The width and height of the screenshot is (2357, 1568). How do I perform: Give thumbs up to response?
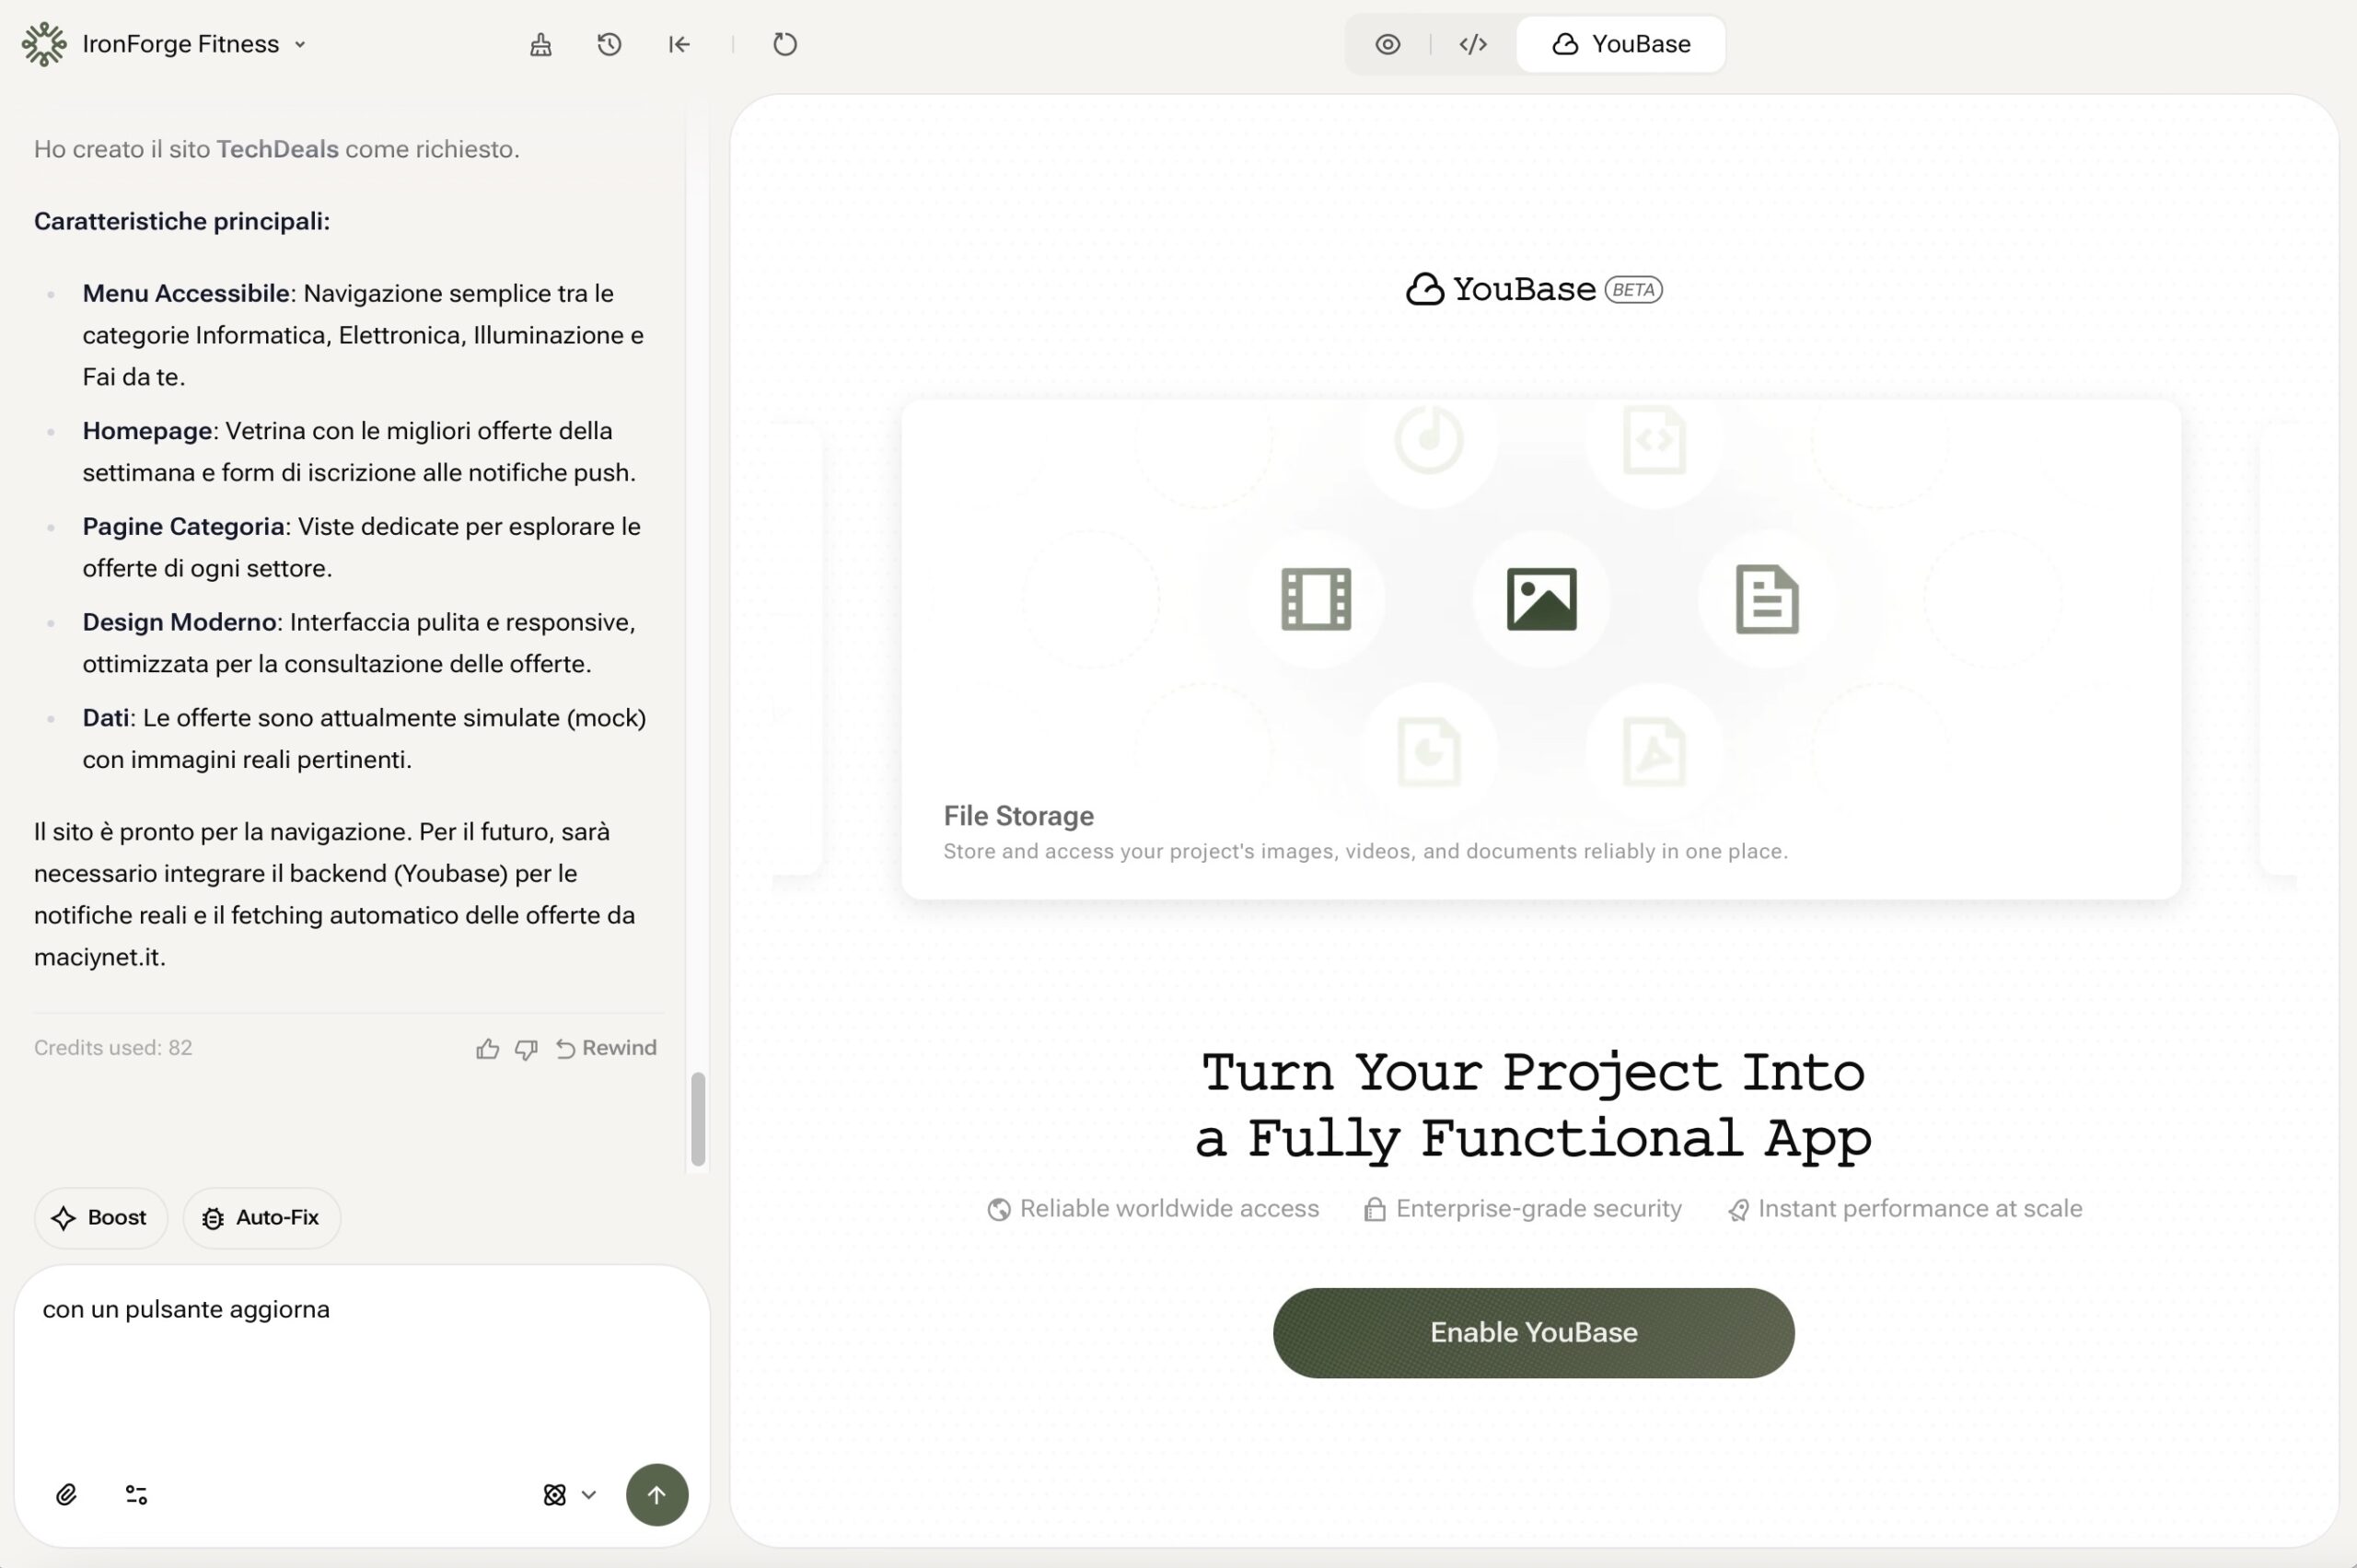487,1048
